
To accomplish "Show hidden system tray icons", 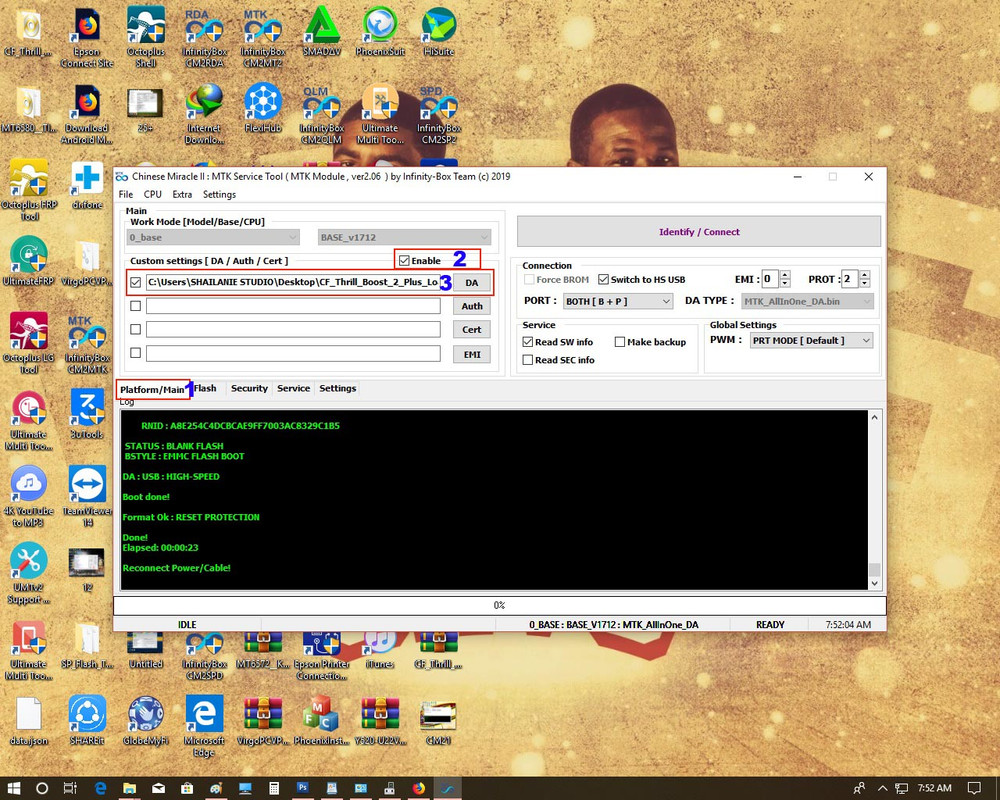I will [x=882, y=788].
